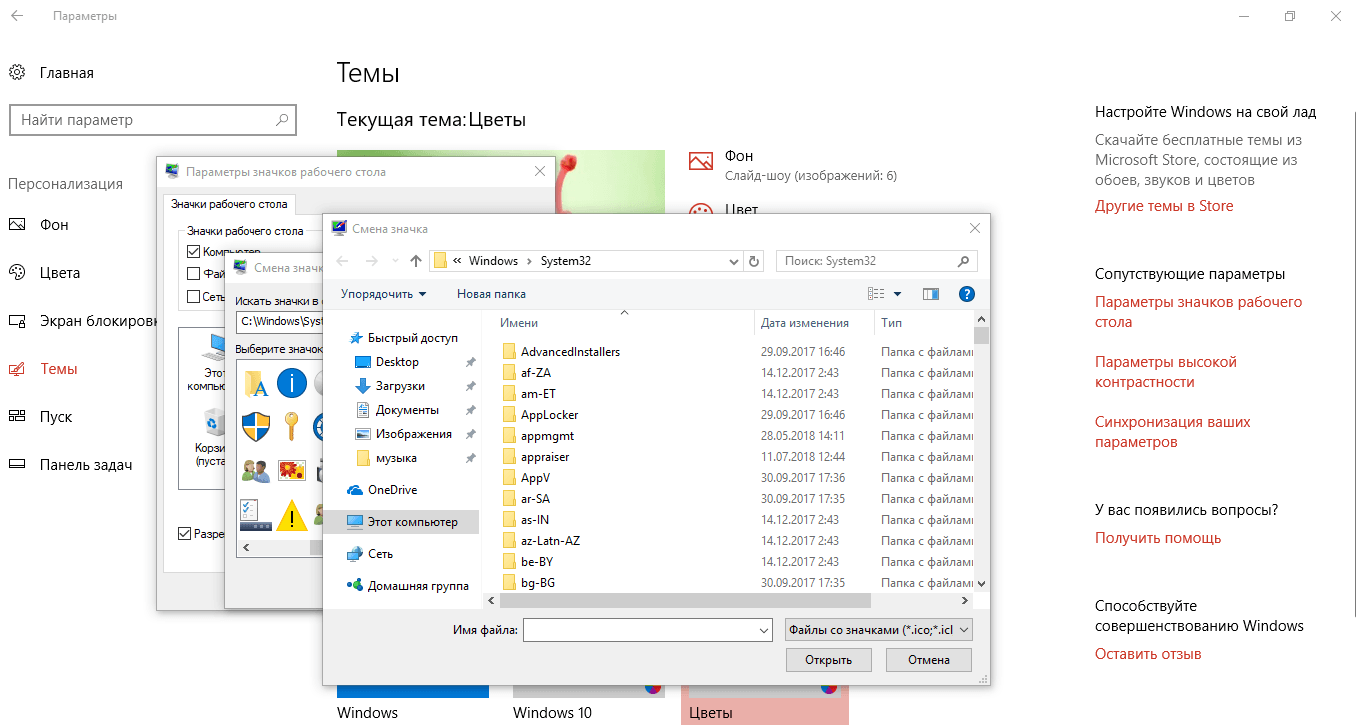Refresh the System32 folder listing
The width and height of the screenshot is (1356, 725).
pos(755,261)
